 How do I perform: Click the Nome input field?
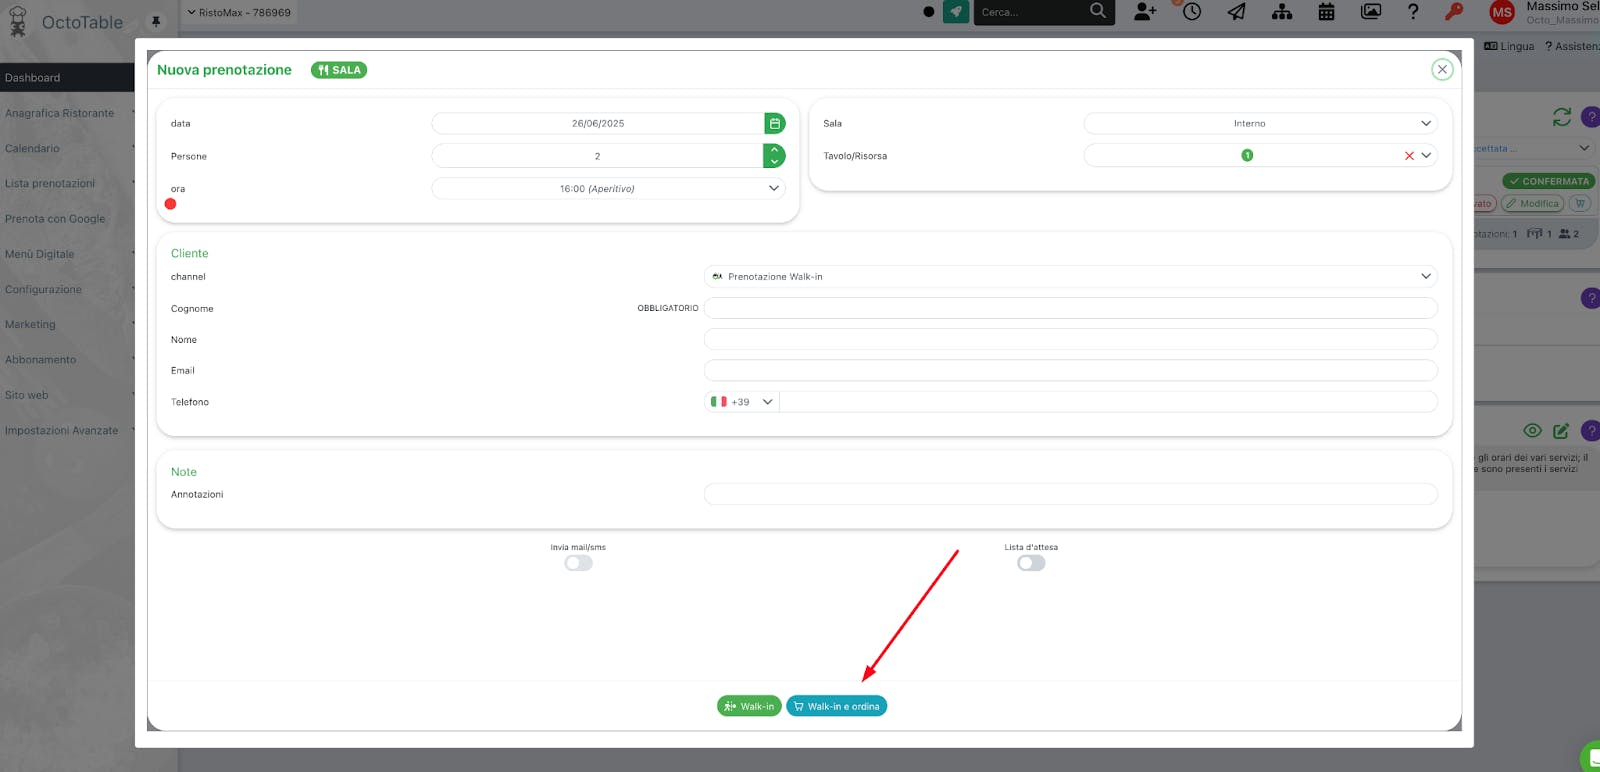1071,339
